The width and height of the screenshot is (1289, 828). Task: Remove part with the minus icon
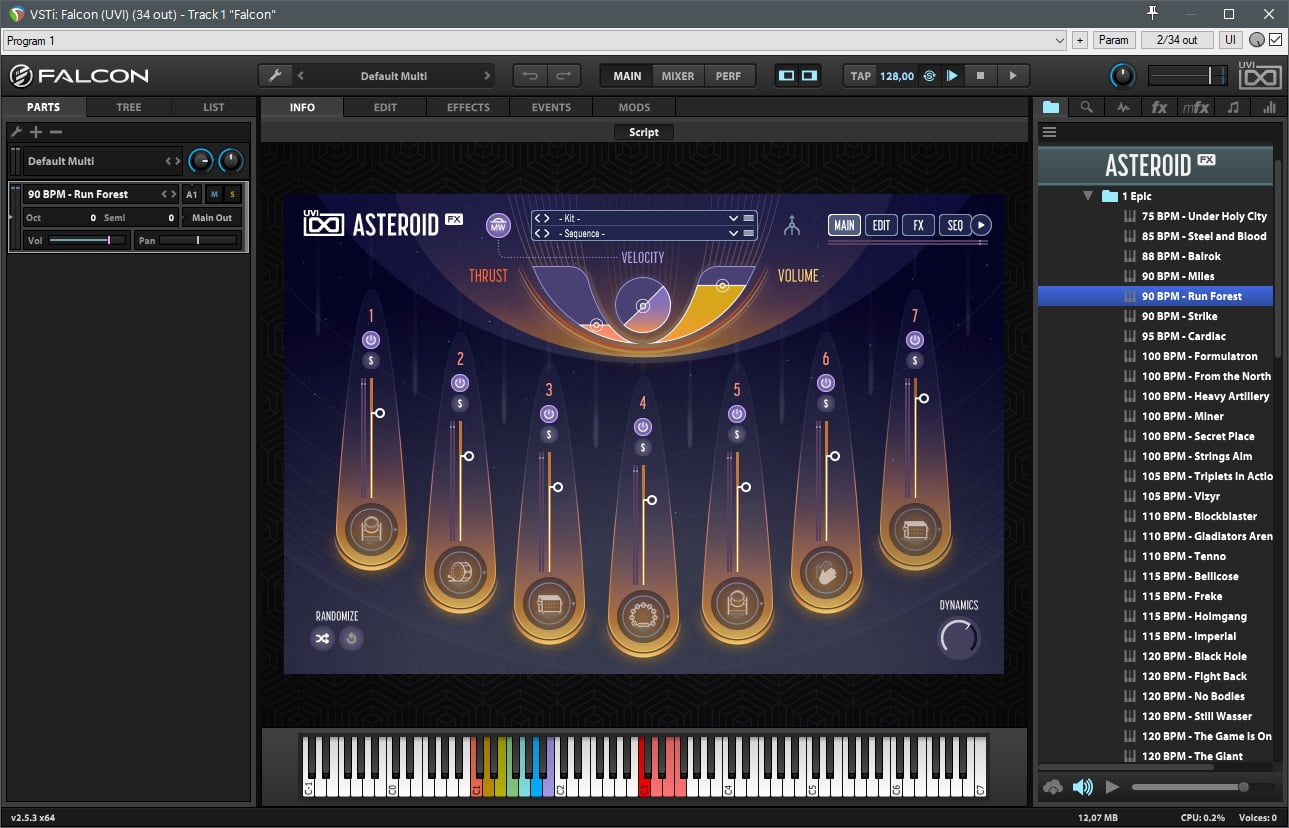point(56,132)
